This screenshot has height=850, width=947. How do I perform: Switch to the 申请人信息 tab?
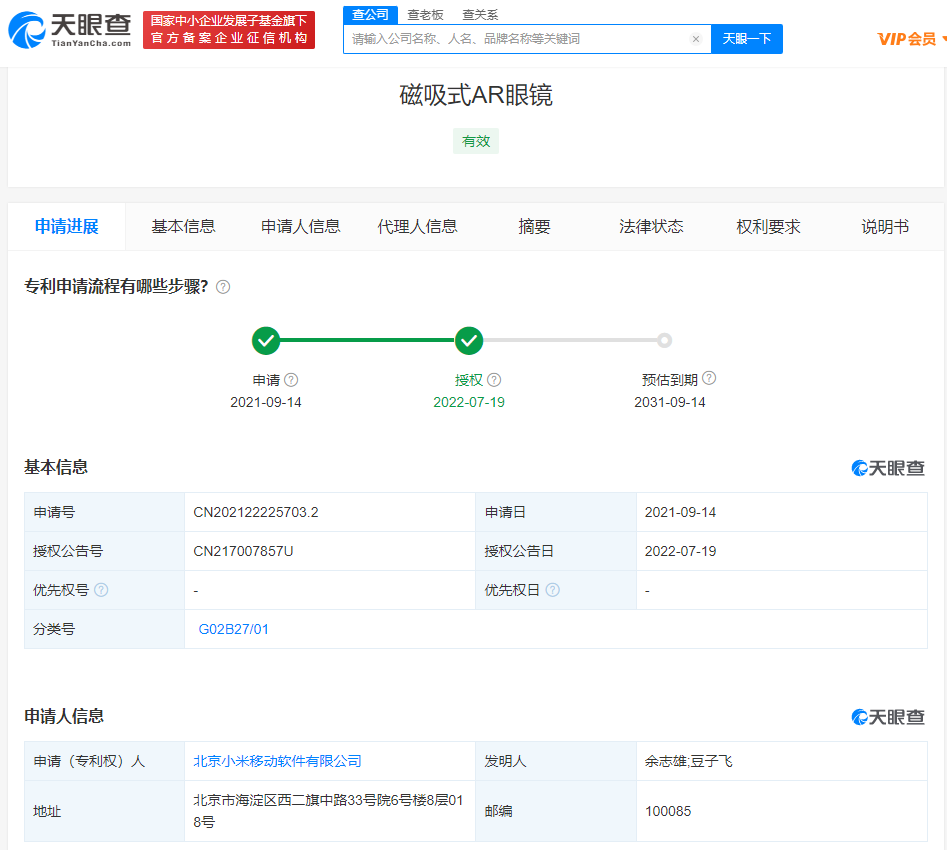point(301,227)
